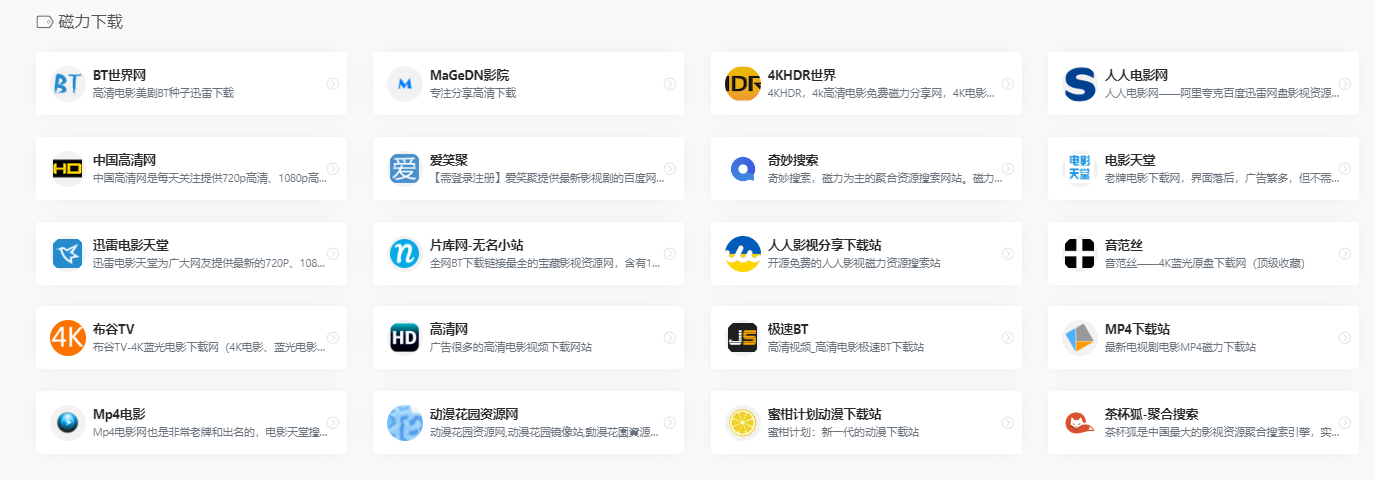1375x480 pixels.
Task: Click the 人人电影网 blue S logo
Action: (x=1080, y=84)
